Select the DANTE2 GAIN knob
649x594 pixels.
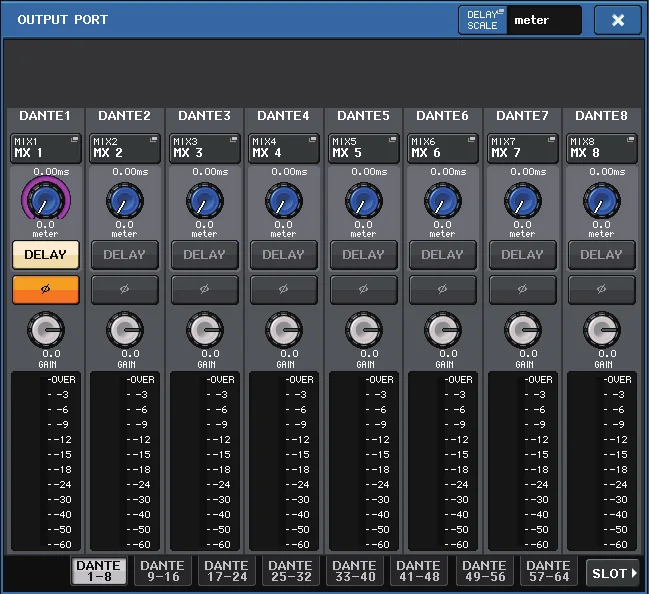[125, 330]
